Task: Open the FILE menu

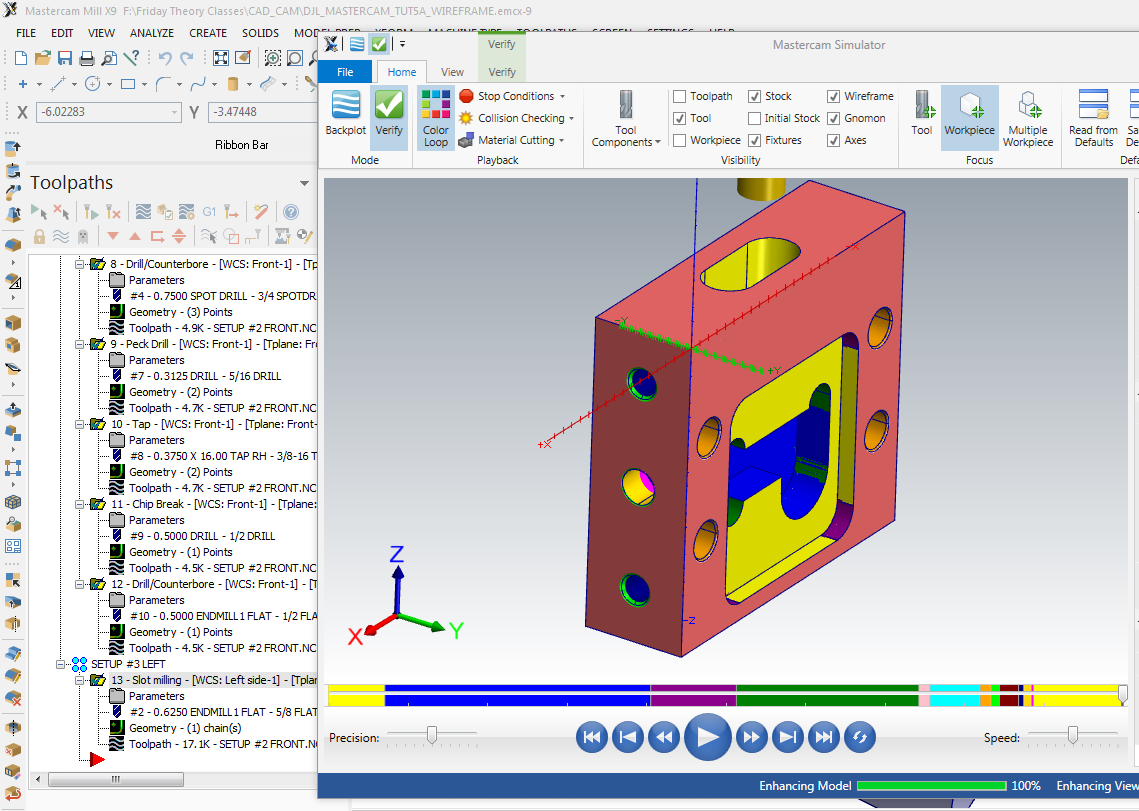Action: (x=26, y=33)
